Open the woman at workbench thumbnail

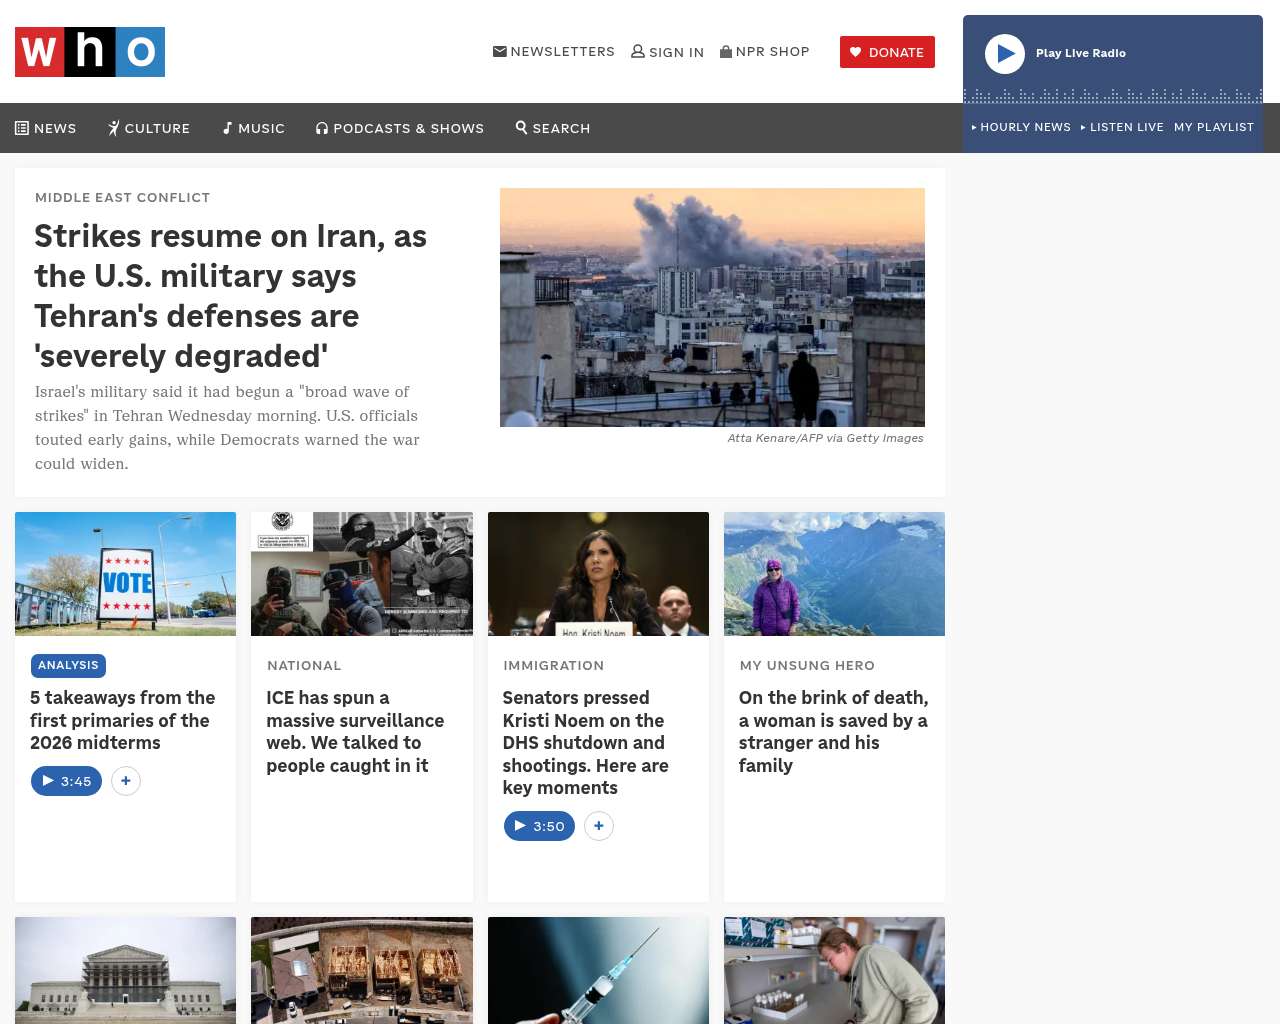(x=834, y=970)
